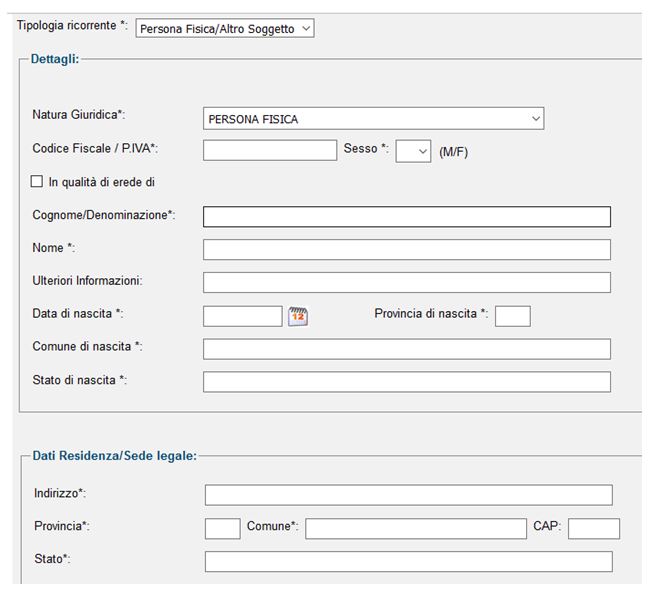Image resolution: width=652 pixels, height=597 pixels.
Task: Open the Sesso M/F dropdown
Action: pyautogui.click(x=413, y=151)
